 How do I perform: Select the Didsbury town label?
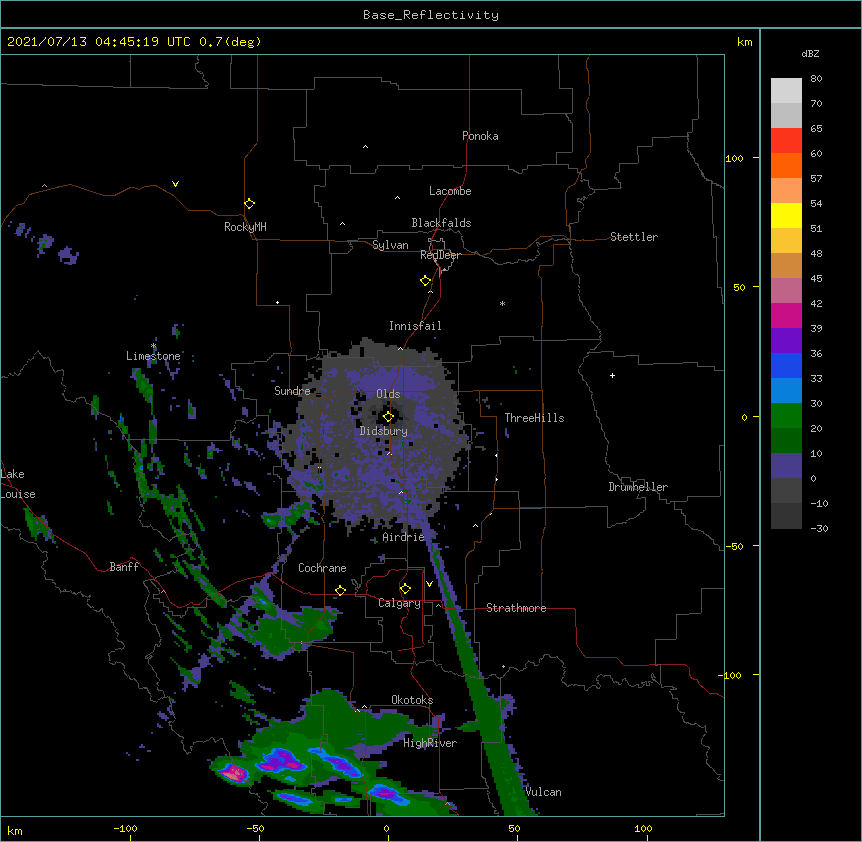point(383,431)
